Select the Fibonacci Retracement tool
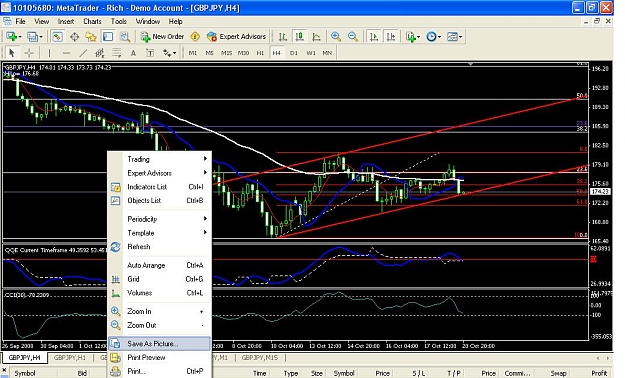Screen dimensions: 625x378 click(x=116, y=53)
